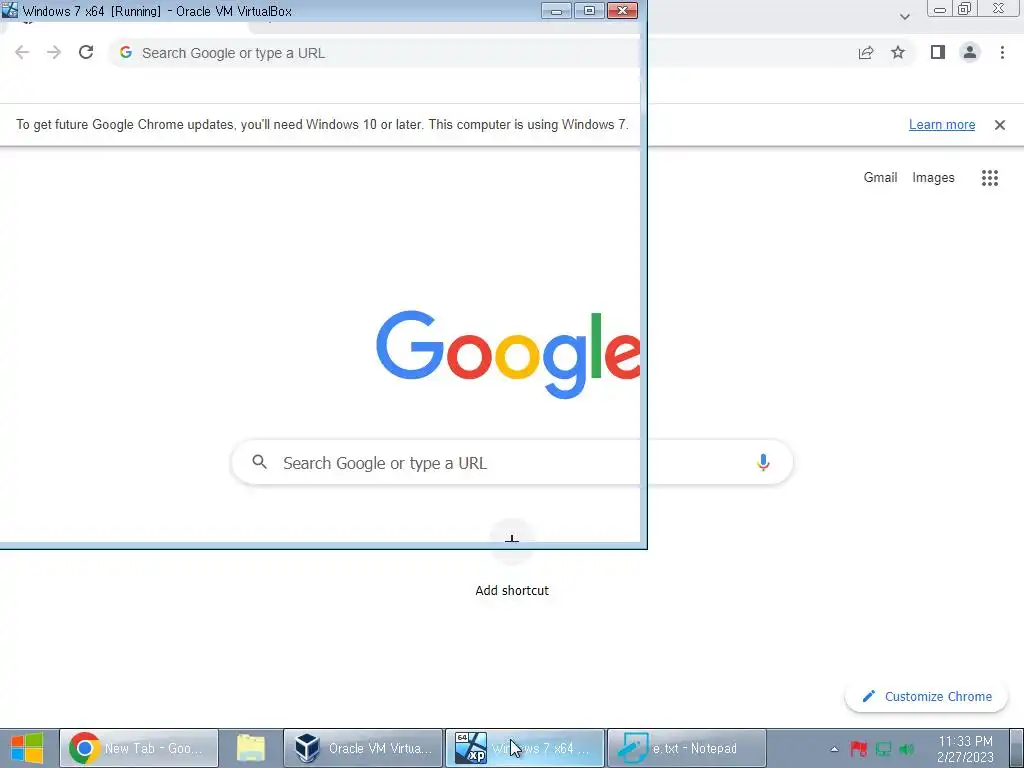Show hidden system tray icons
Image resolution: width=1024 pixels, height=768 pixels.
[x=834, y=749]
